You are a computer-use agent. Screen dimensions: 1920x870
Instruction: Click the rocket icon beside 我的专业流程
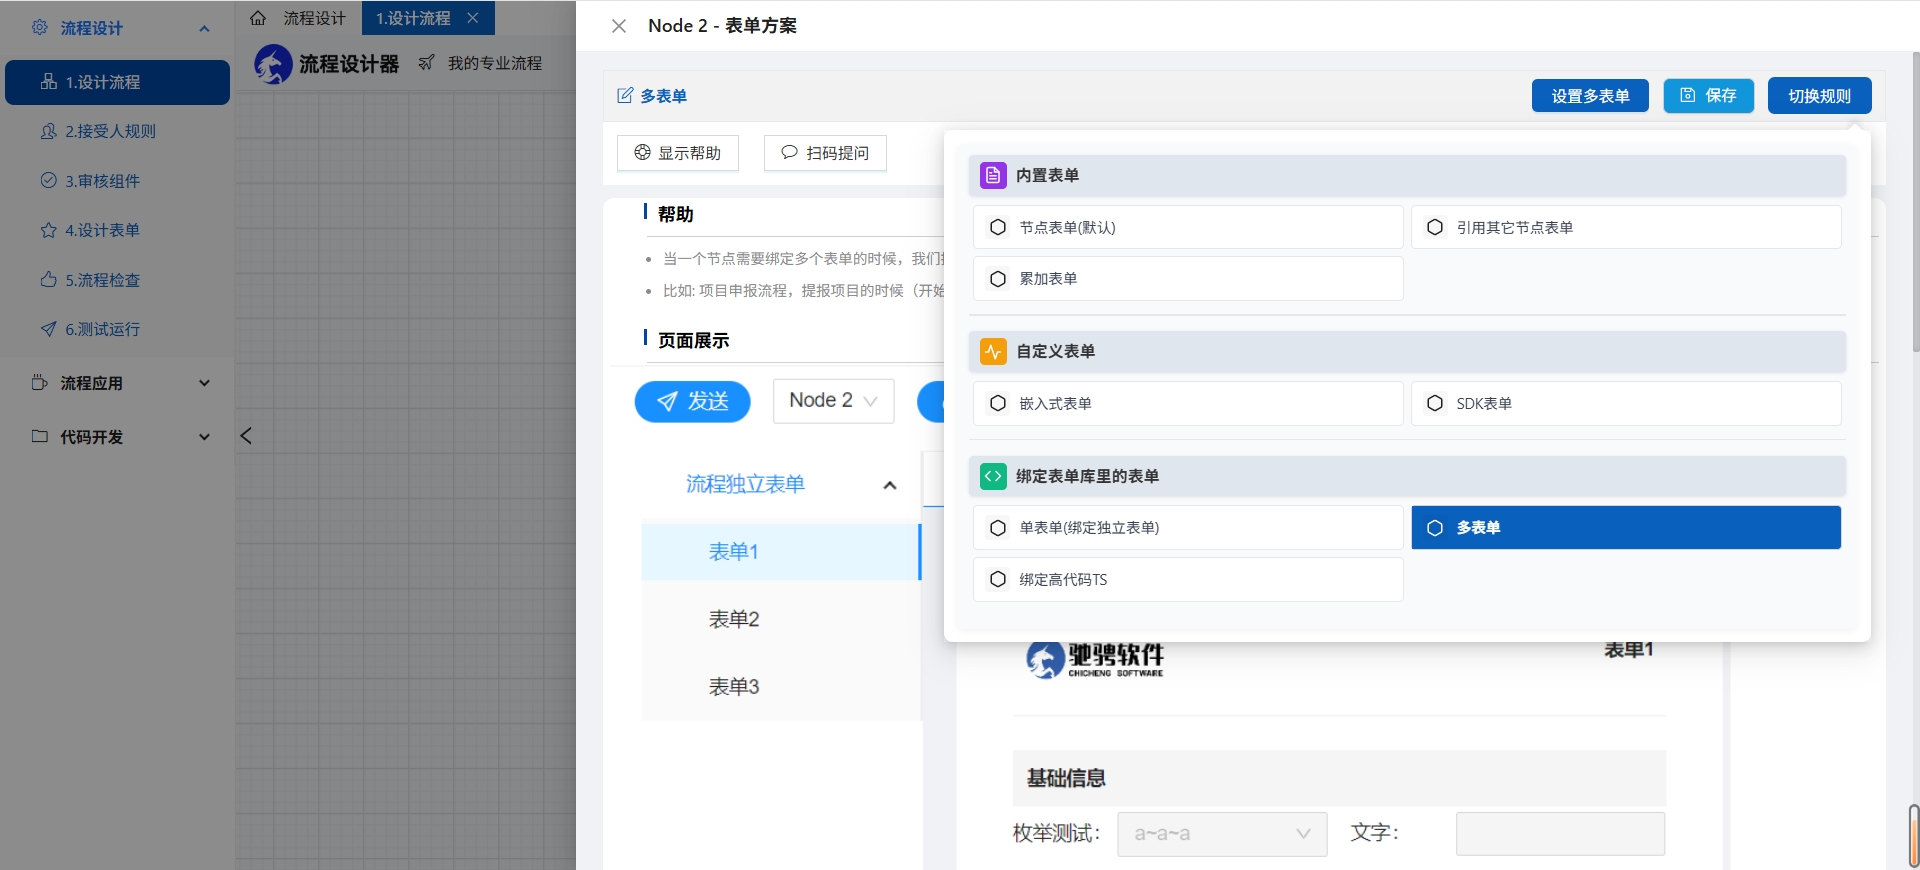coord(426,63)
